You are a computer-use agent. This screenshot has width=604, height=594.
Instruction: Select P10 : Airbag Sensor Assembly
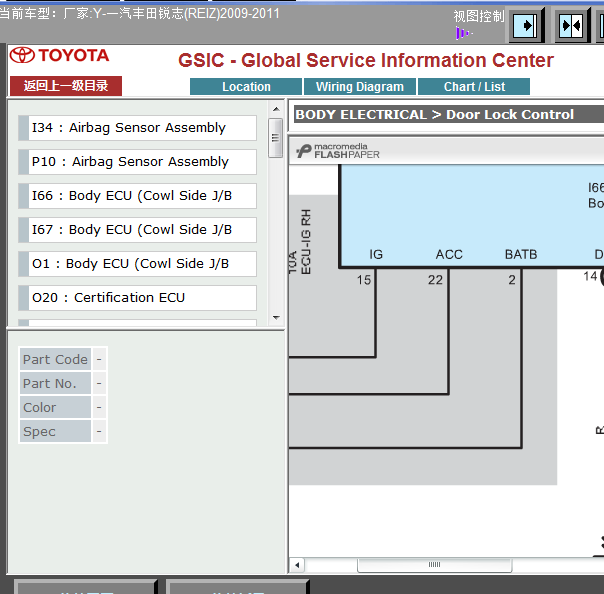click(137, 162)
